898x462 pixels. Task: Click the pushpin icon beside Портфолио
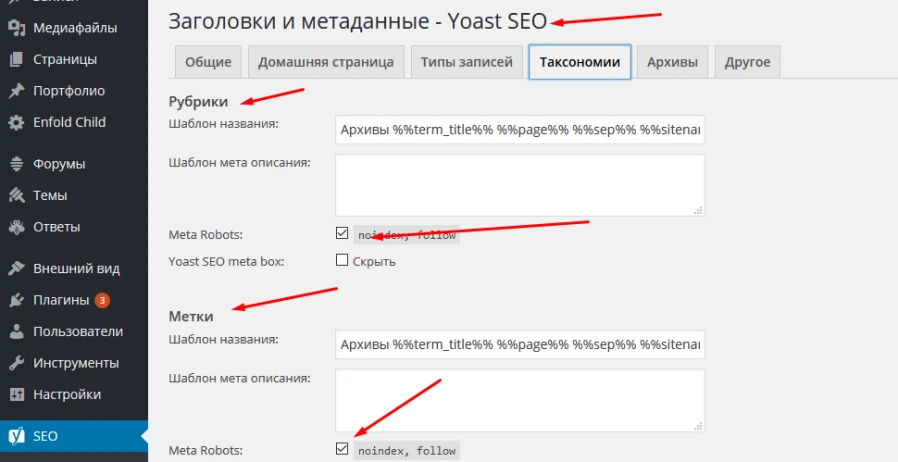coord(17,90)
